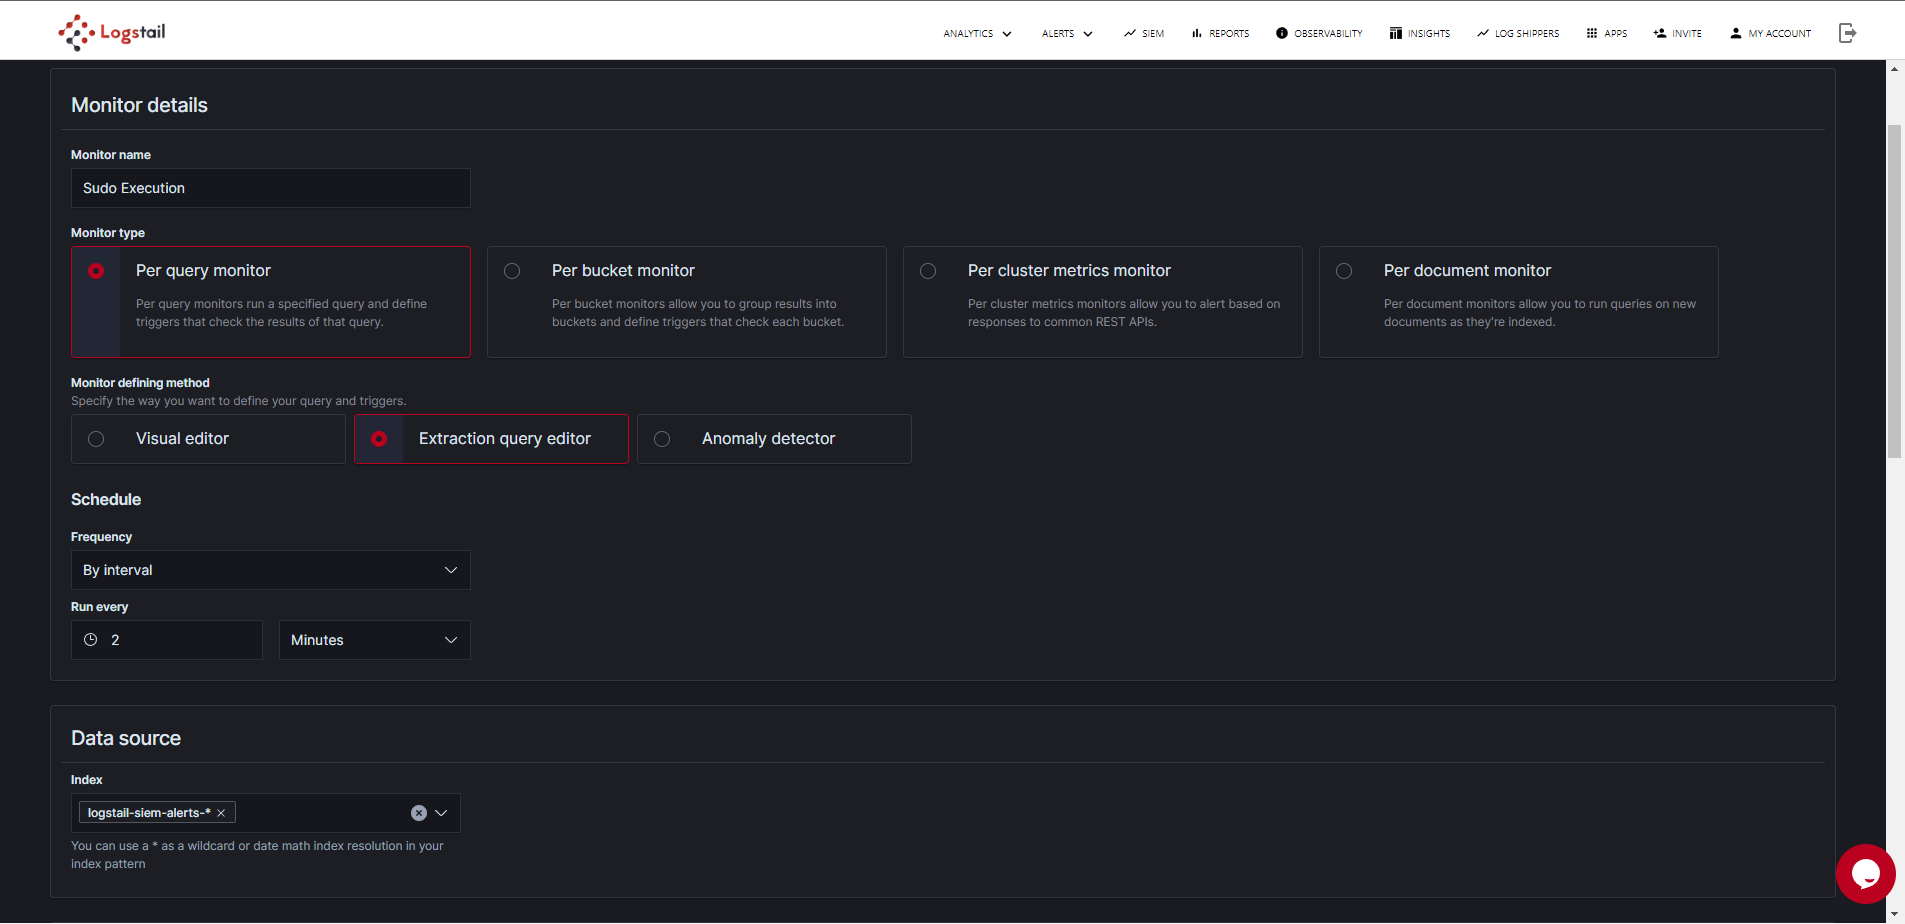Screen dimensions: 1905x924
Task: Click the Monitor details heading
Action: (139, 105)
